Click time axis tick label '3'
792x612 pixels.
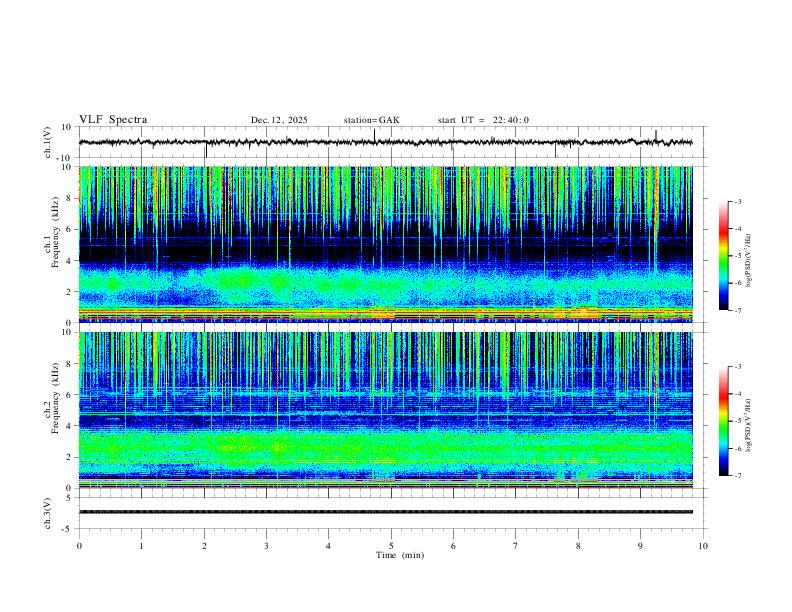(x=266, y=546)
